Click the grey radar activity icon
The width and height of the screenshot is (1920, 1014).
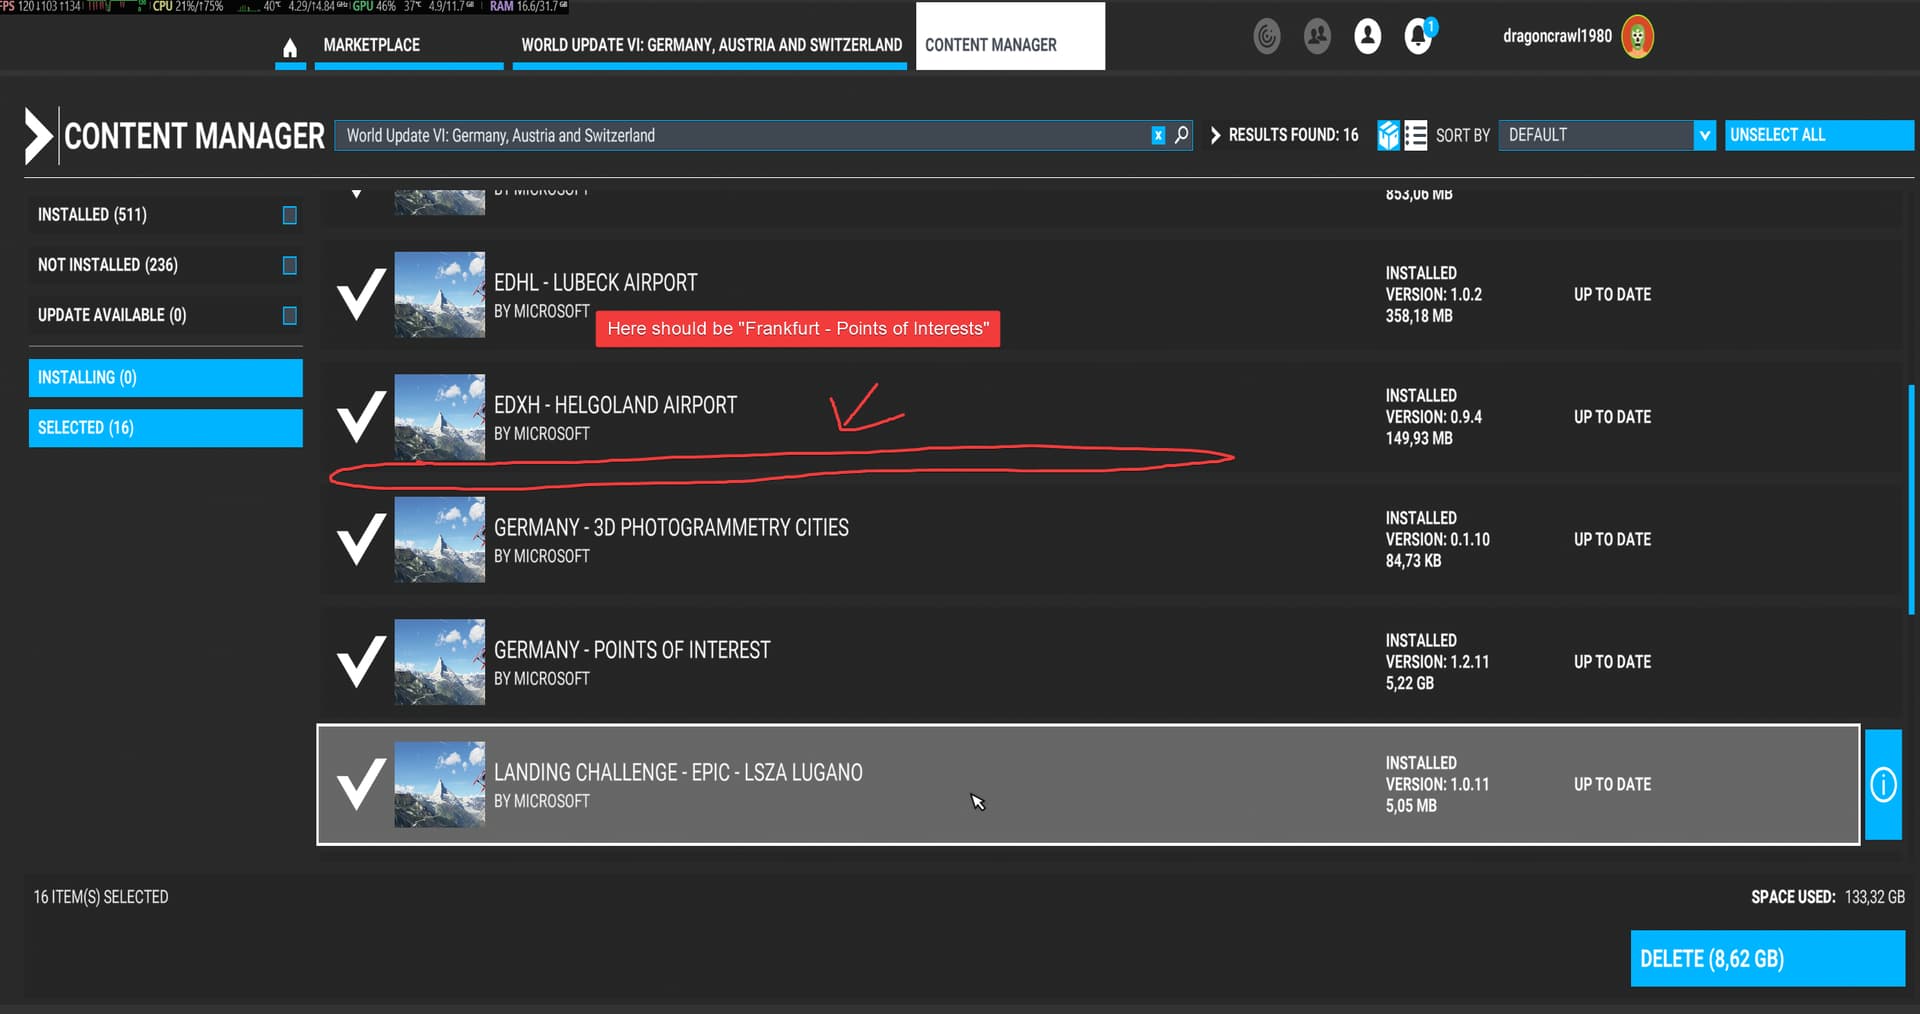coord(1267,37)
